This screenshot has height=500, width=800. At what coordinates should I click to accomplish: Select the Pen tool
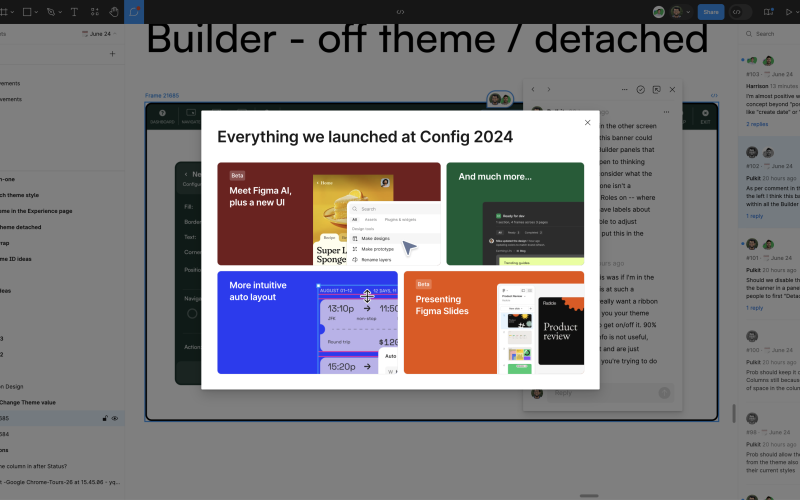[x=51, y=12]
